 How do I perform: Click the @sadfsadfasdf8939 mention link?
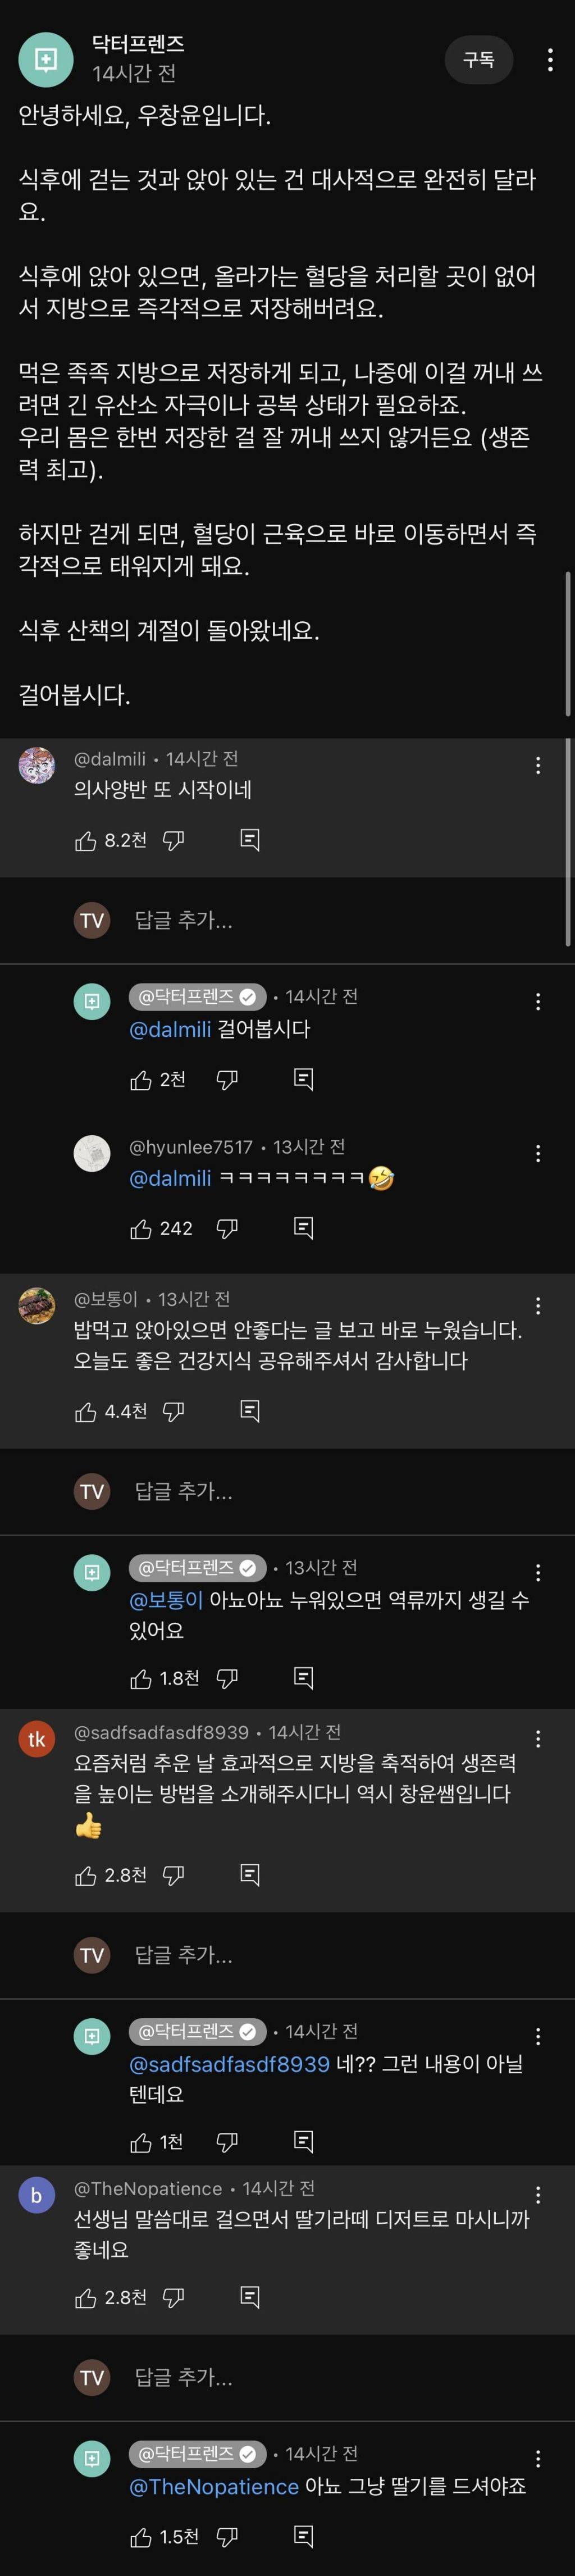(229, 2064)
